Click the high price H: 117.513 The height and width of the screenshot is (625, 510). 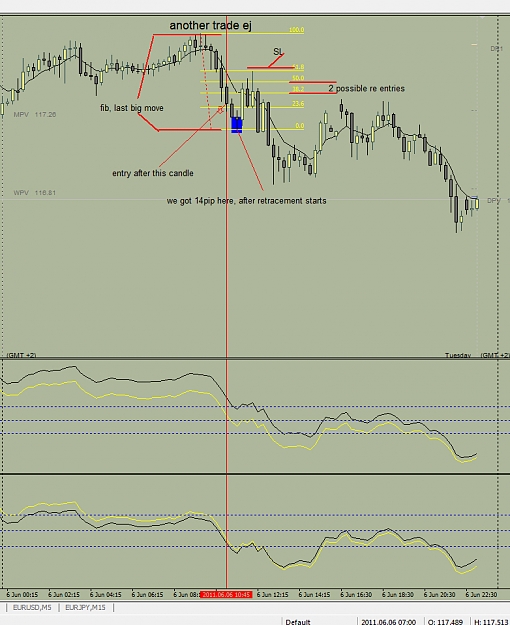point(492,621)
